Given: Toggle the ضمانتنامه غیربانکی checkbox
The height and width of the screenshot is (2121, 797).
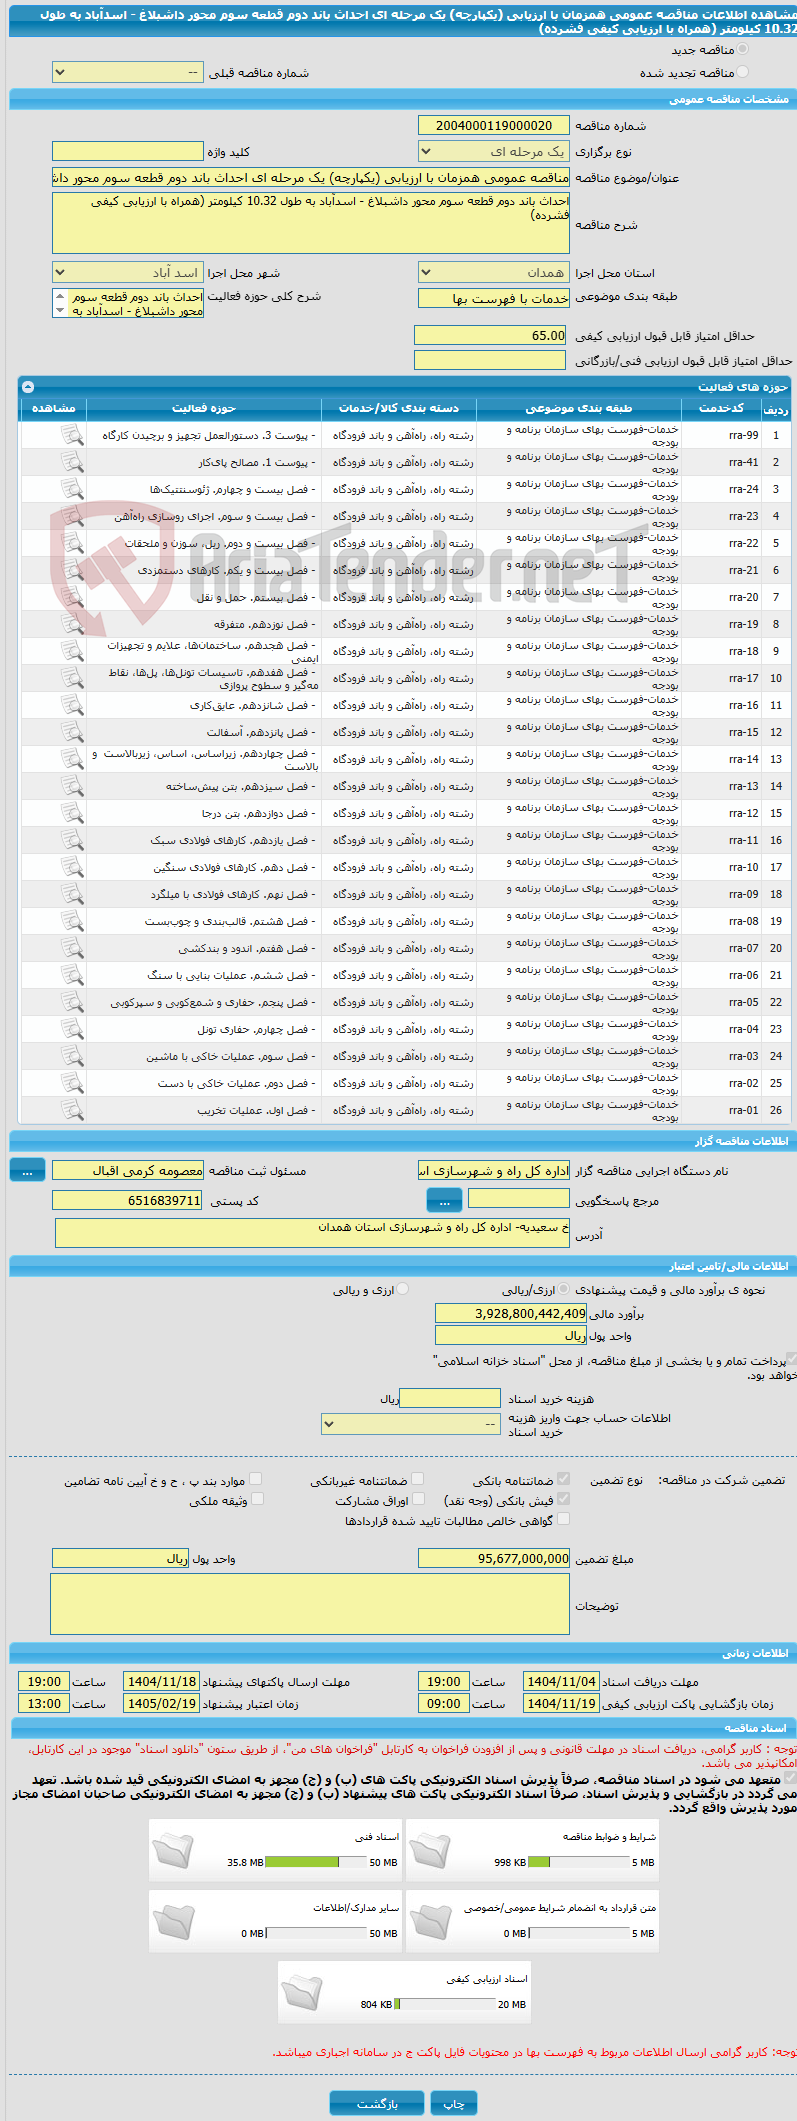Looking at the screenshot, I should [418, 1479].
